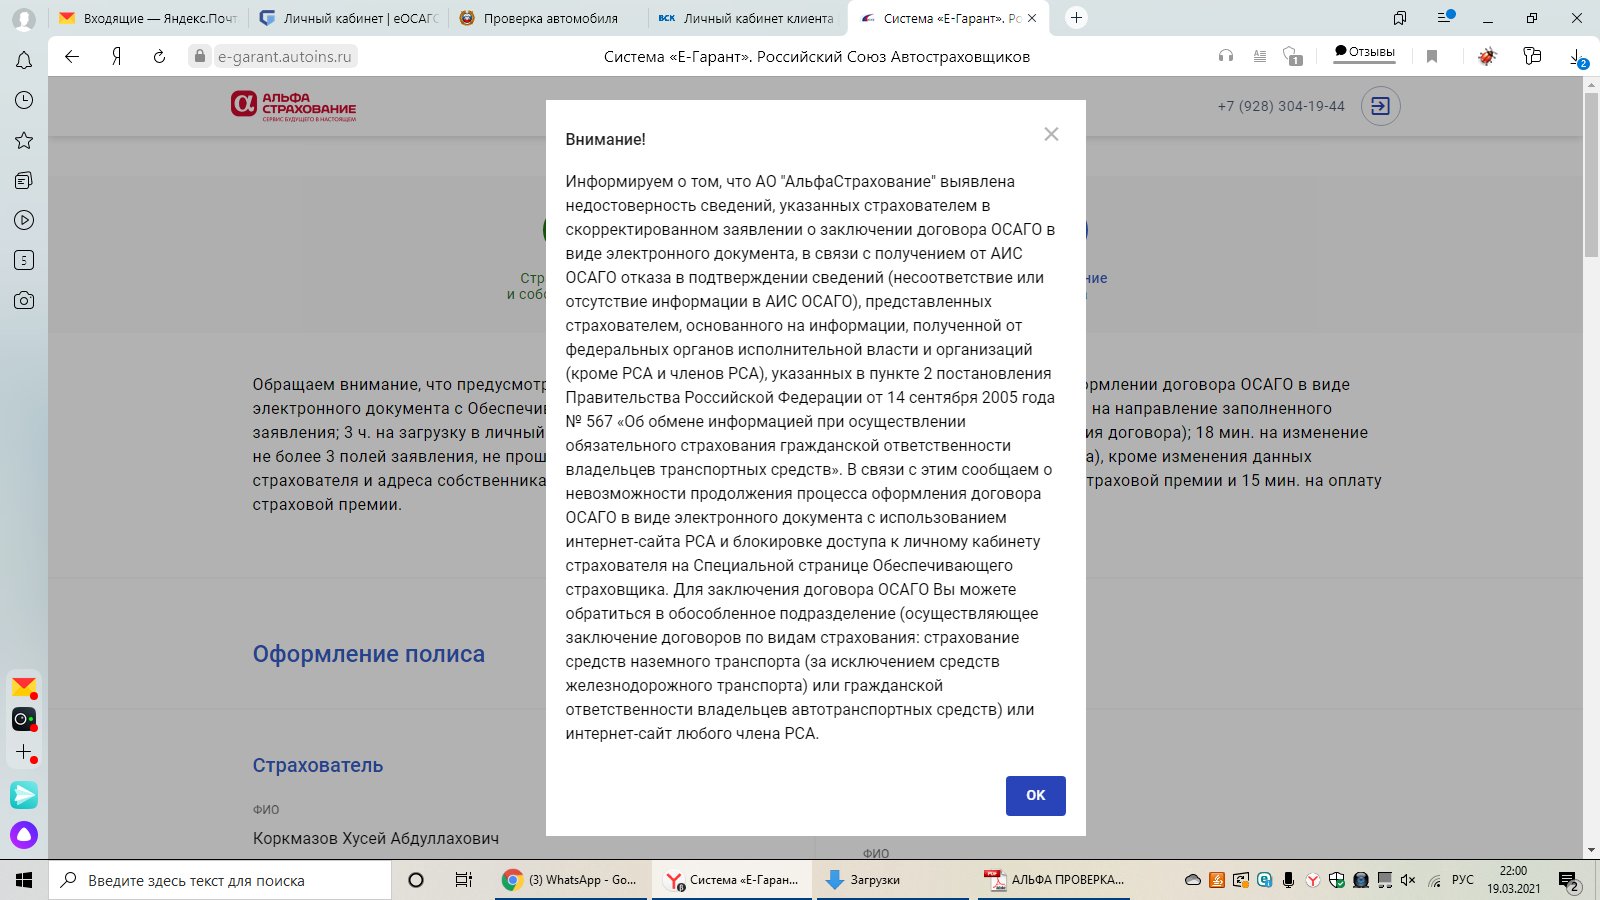Open Wi-Fi network tray icon
This screenshot has width=1600, height=900.
tap(1434, 880)
